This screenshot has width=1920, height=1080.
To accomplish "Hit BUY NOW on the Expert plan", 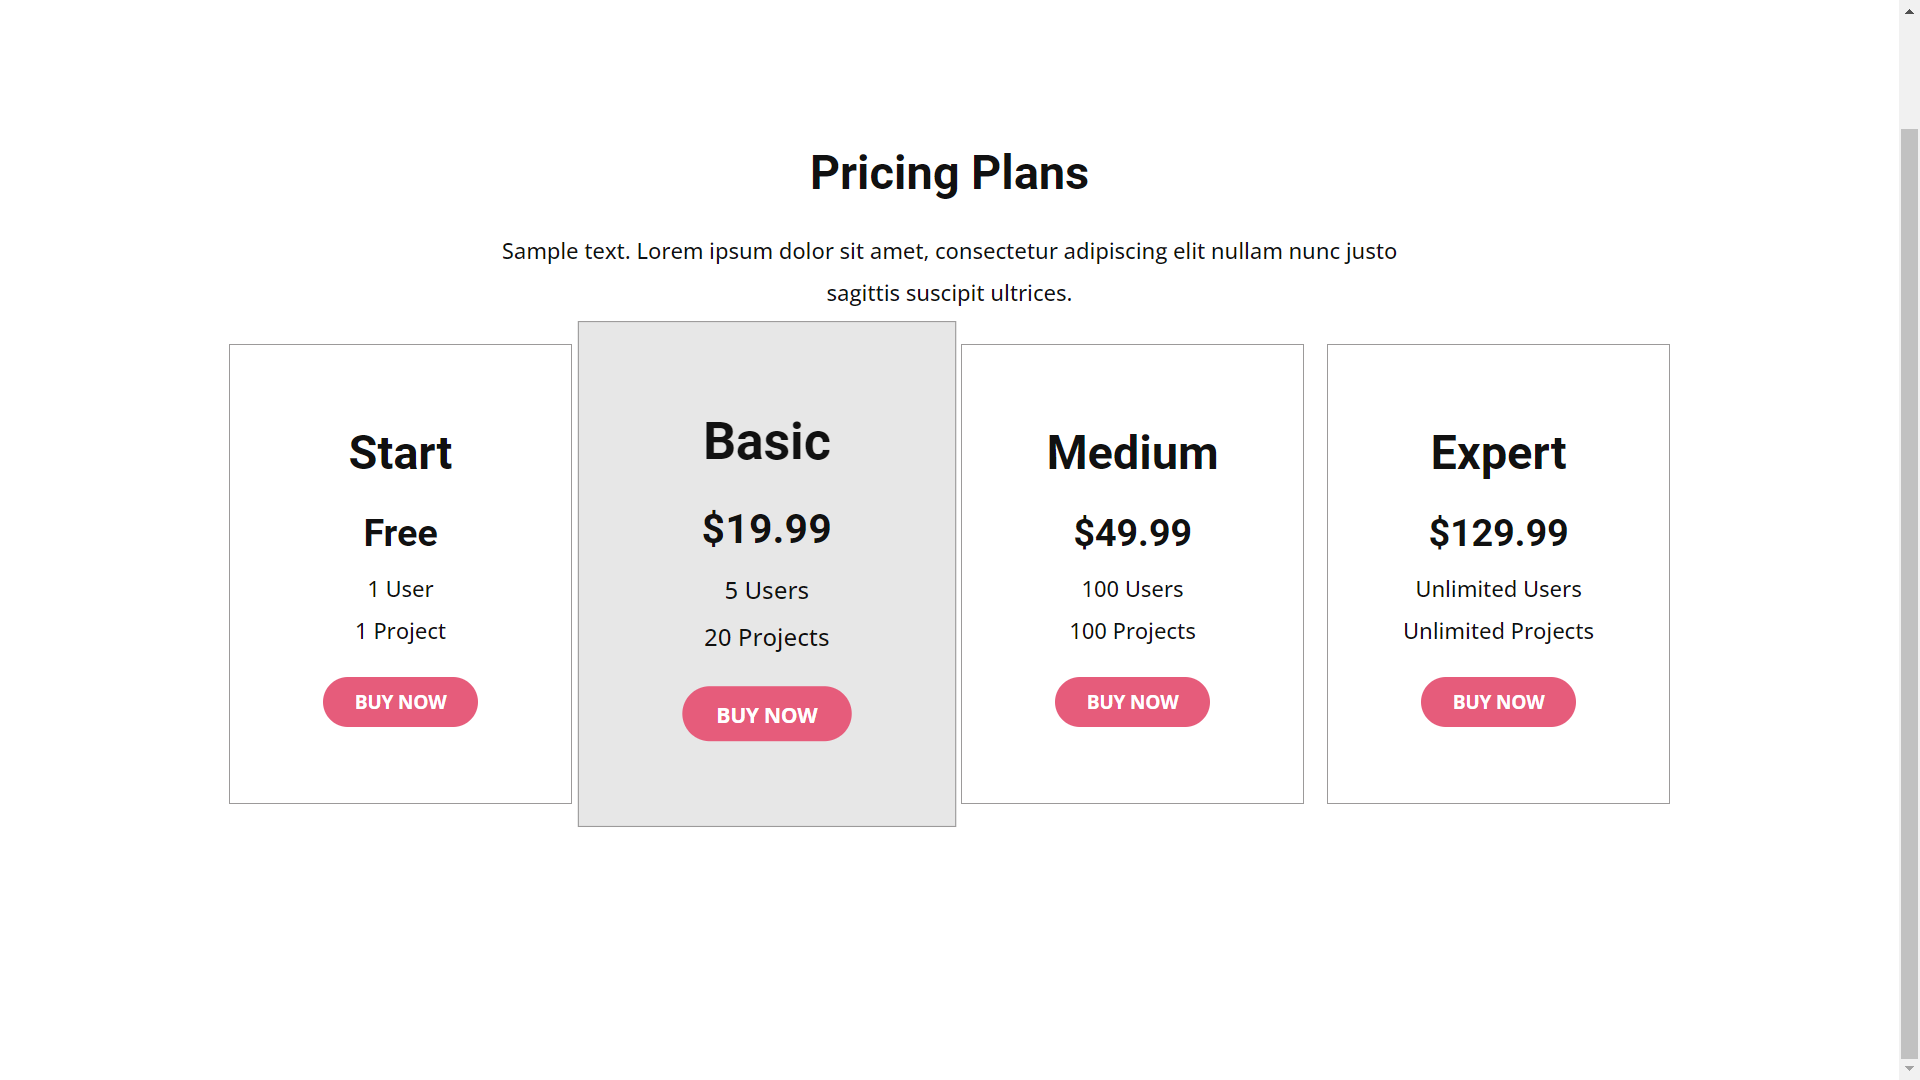I will click(x=1498, y=702).
